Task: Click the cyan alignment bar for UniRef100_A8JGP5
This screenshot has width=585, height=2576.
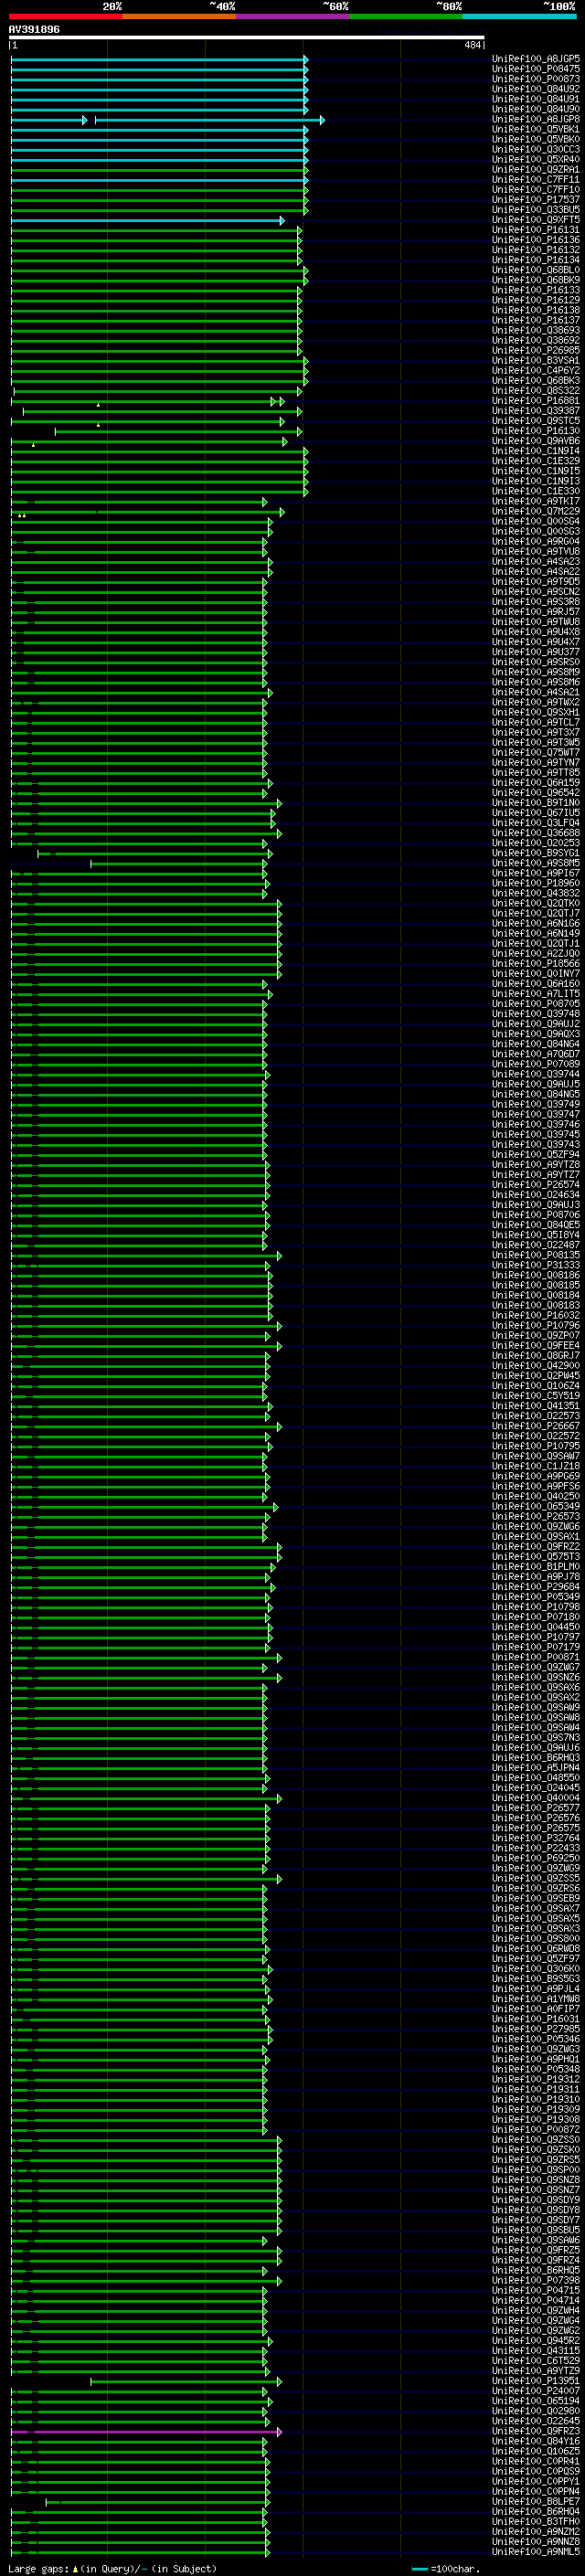Action: (159, 59)
